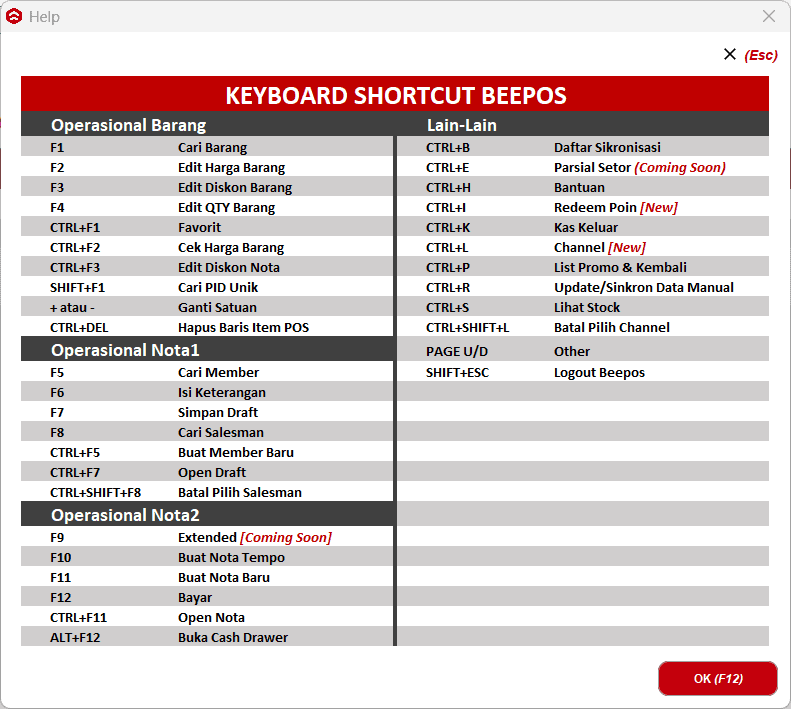Select 'Bantuan' description
Viewport: 791px width, 709px height.
(579, 188)
